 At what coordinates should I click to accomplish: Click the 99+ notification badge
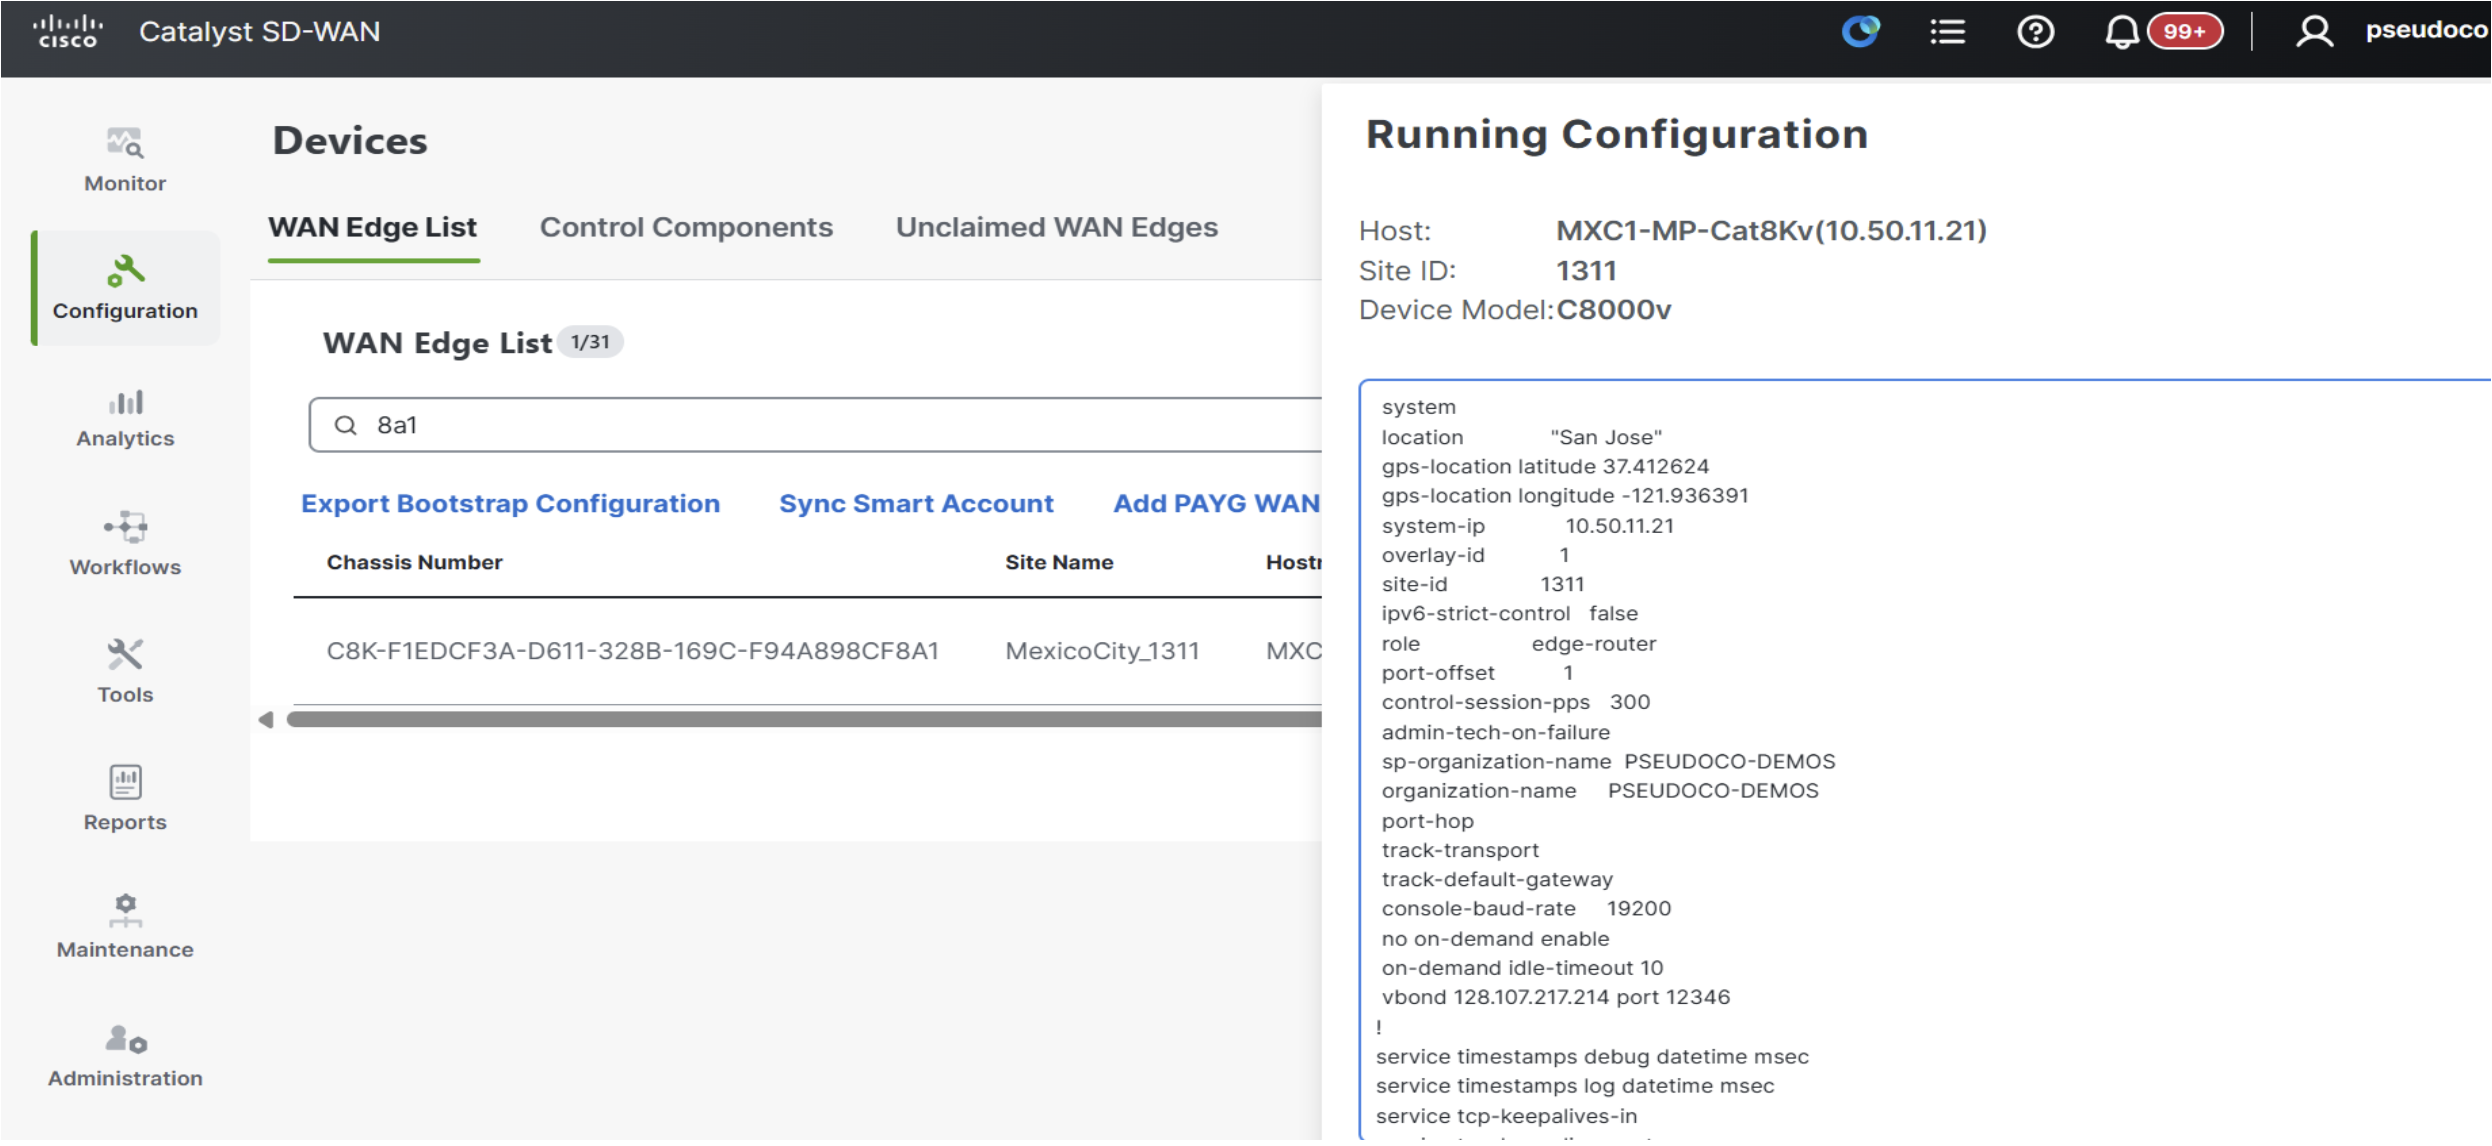[2184, 31]
